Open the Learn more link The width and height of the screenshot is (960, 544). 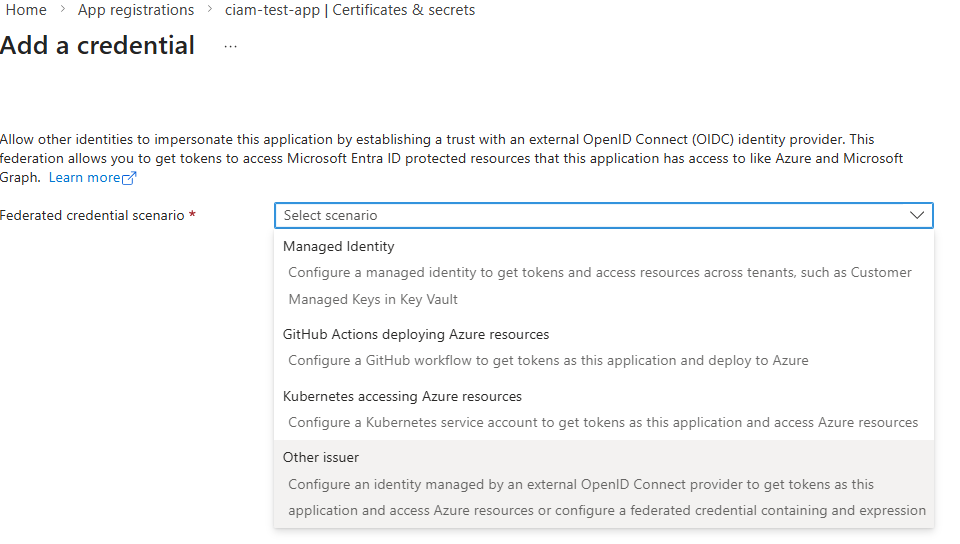click(84, 177)
